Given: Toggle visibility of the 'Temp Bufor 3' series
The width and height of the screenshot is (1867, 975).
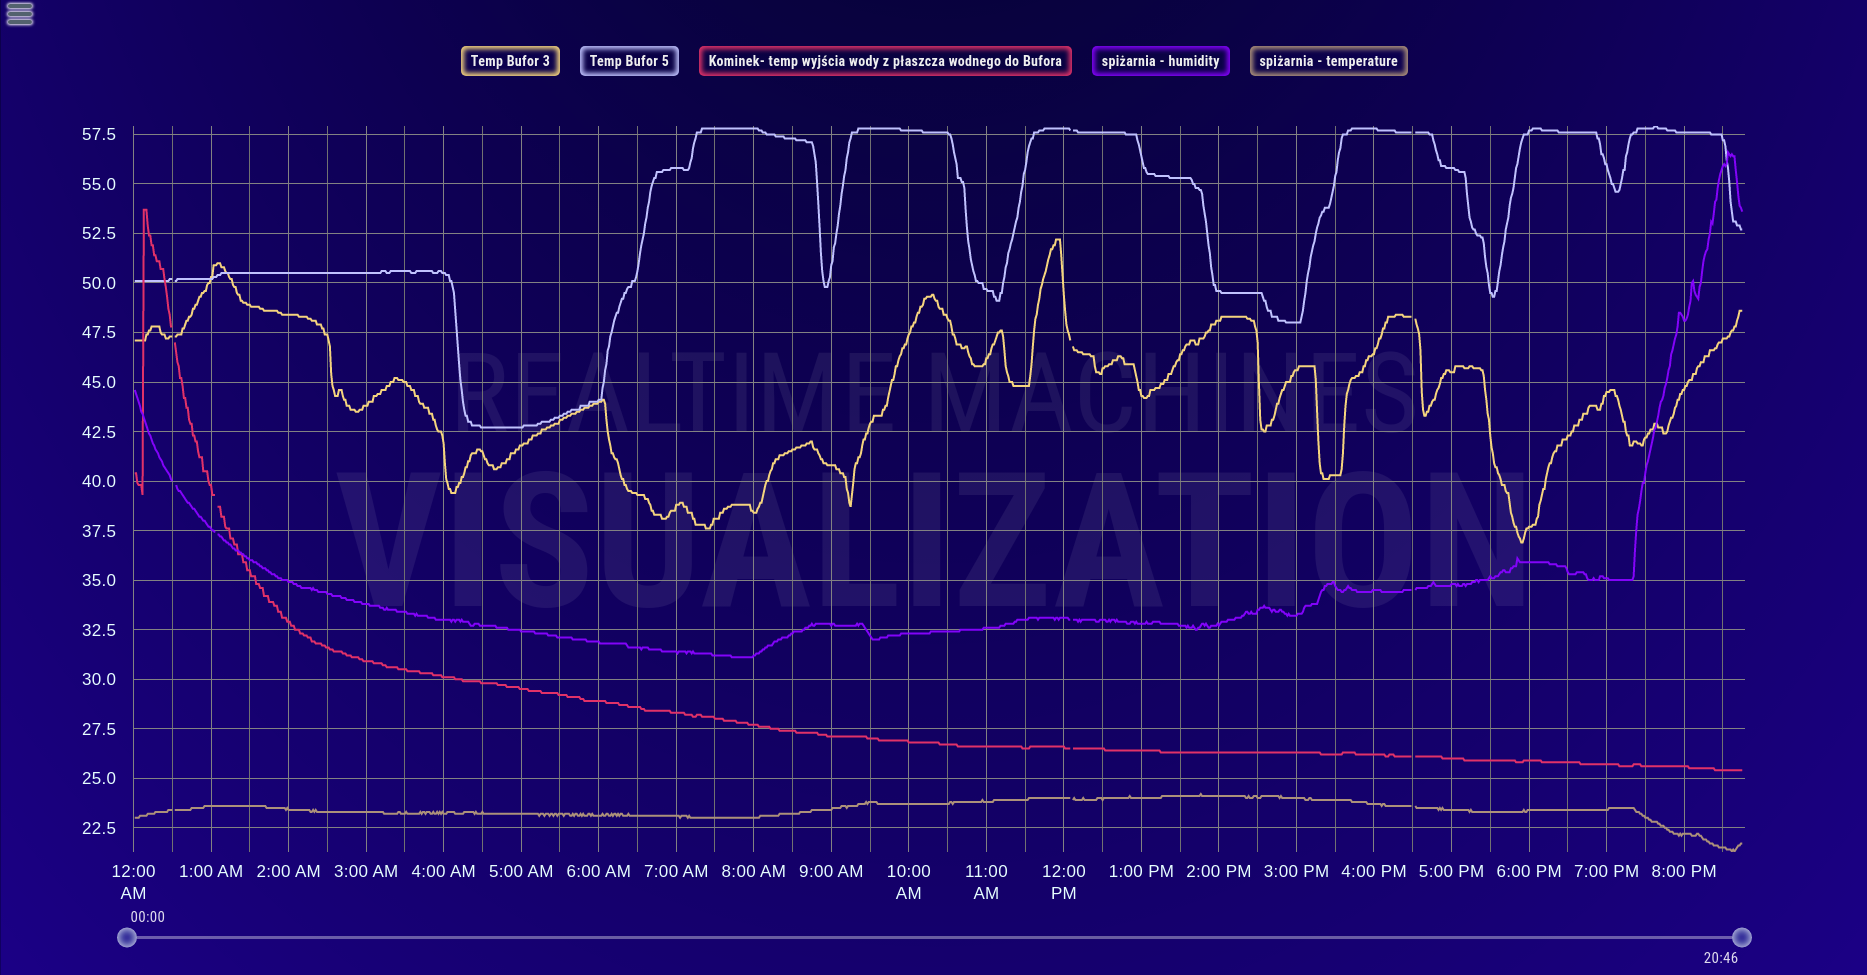Looking at the screenshot, I should pos(510,61).
